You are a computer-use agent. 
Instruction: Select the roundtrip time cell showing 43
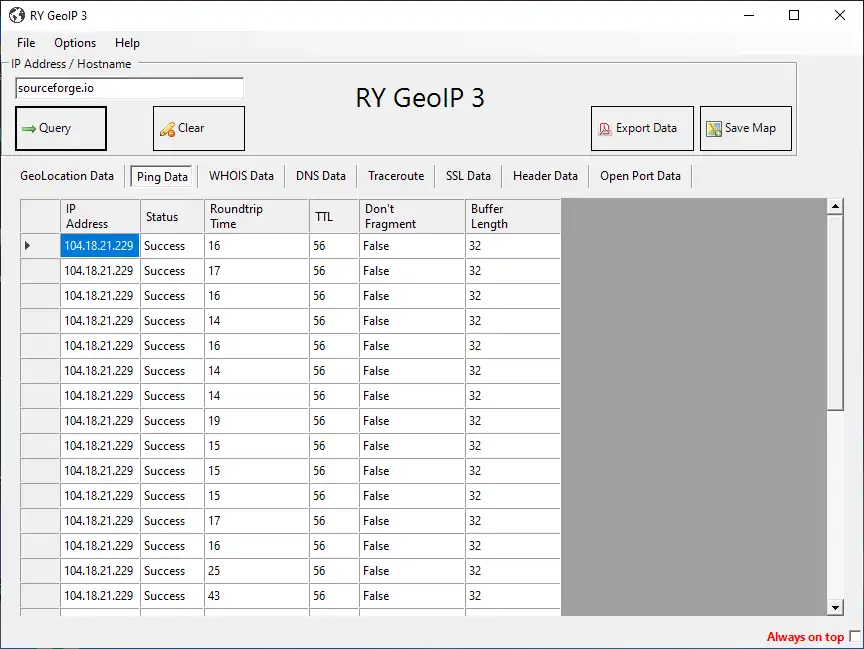(x=256, y=596)
